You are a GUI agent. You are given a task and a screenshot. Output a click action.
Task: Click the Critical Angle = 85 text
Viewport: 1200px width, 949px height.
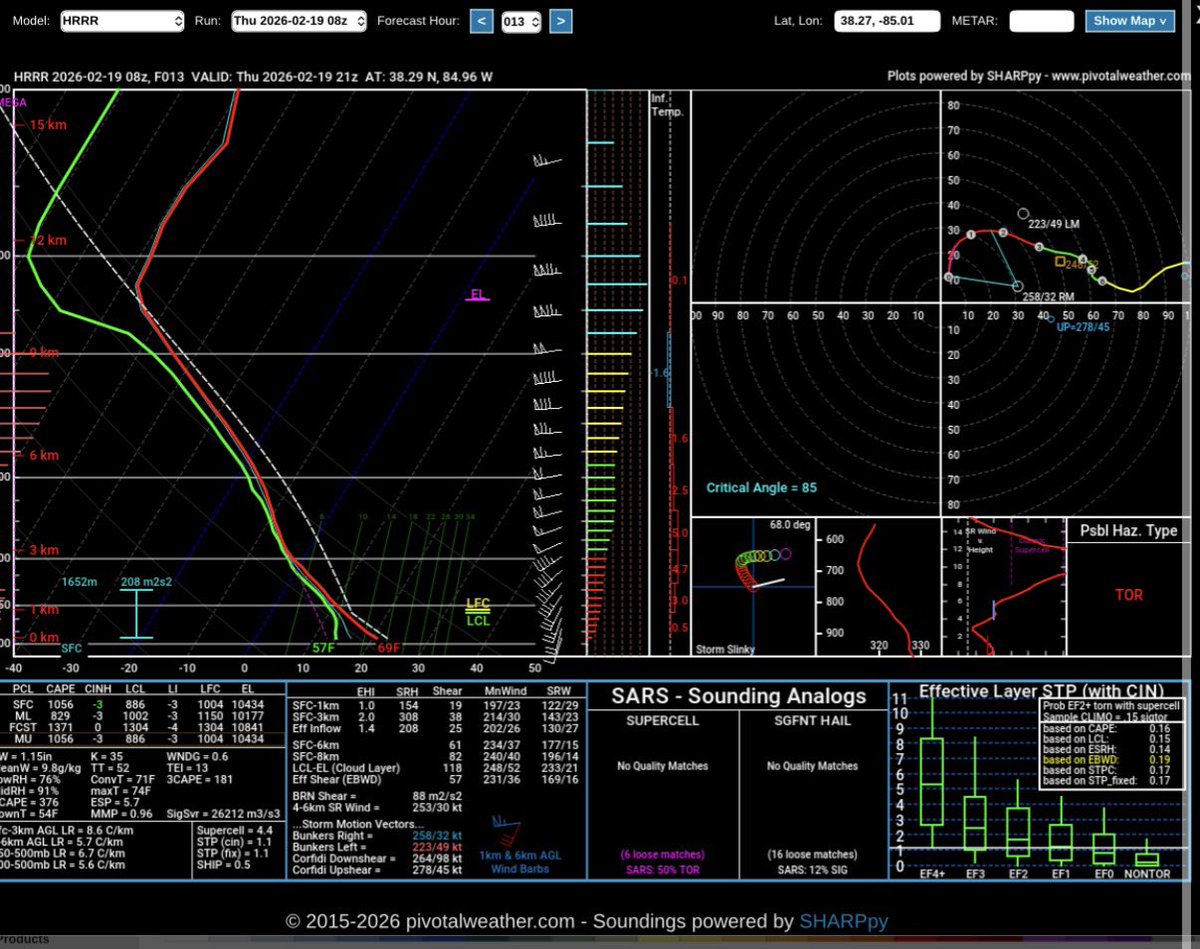[761, 488]
